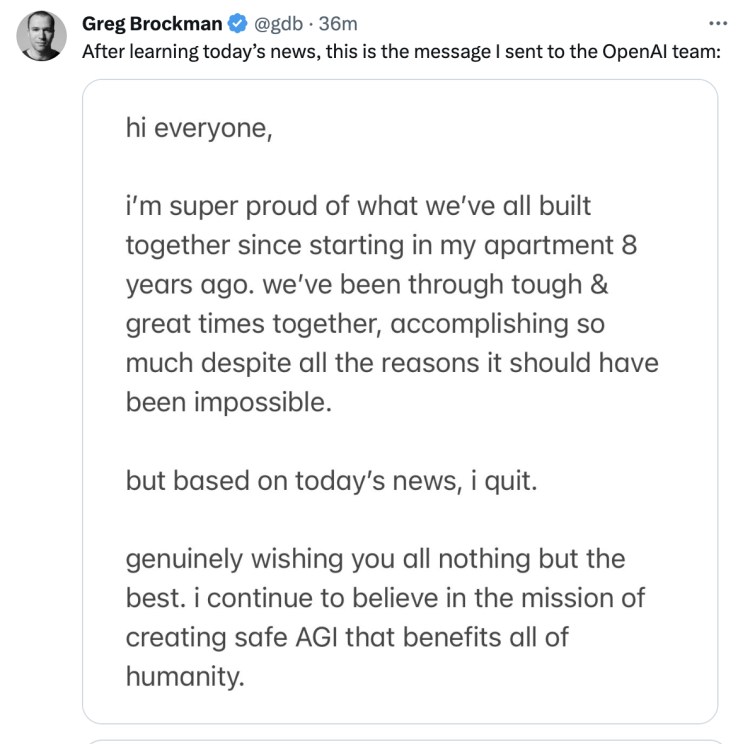
Task: Click the line "genuinely wishing you all nothing but the"
Action: tap(375, 558)
